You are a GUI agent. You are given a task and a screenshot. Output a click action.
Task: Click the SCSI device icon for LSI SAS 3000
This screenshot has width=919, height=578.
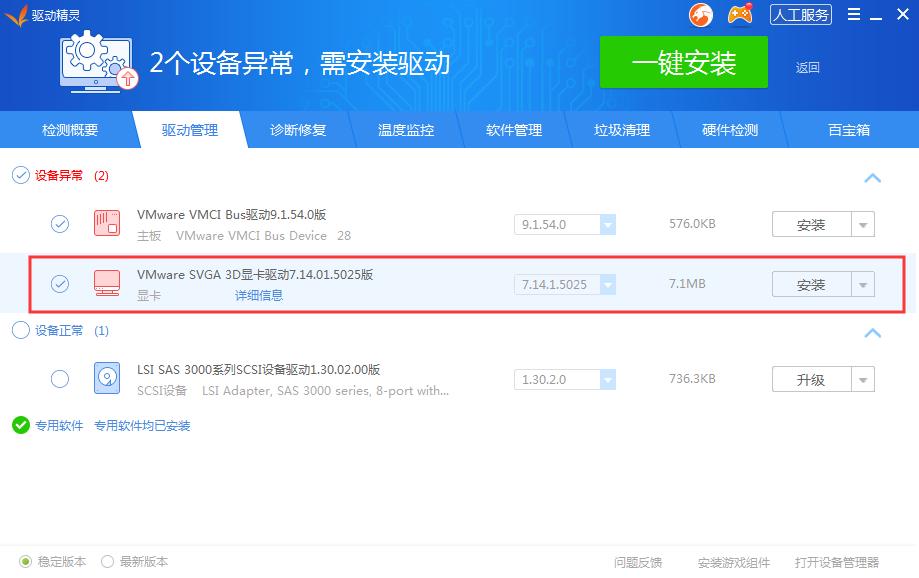pyautogui.click(x=107, y=378)
